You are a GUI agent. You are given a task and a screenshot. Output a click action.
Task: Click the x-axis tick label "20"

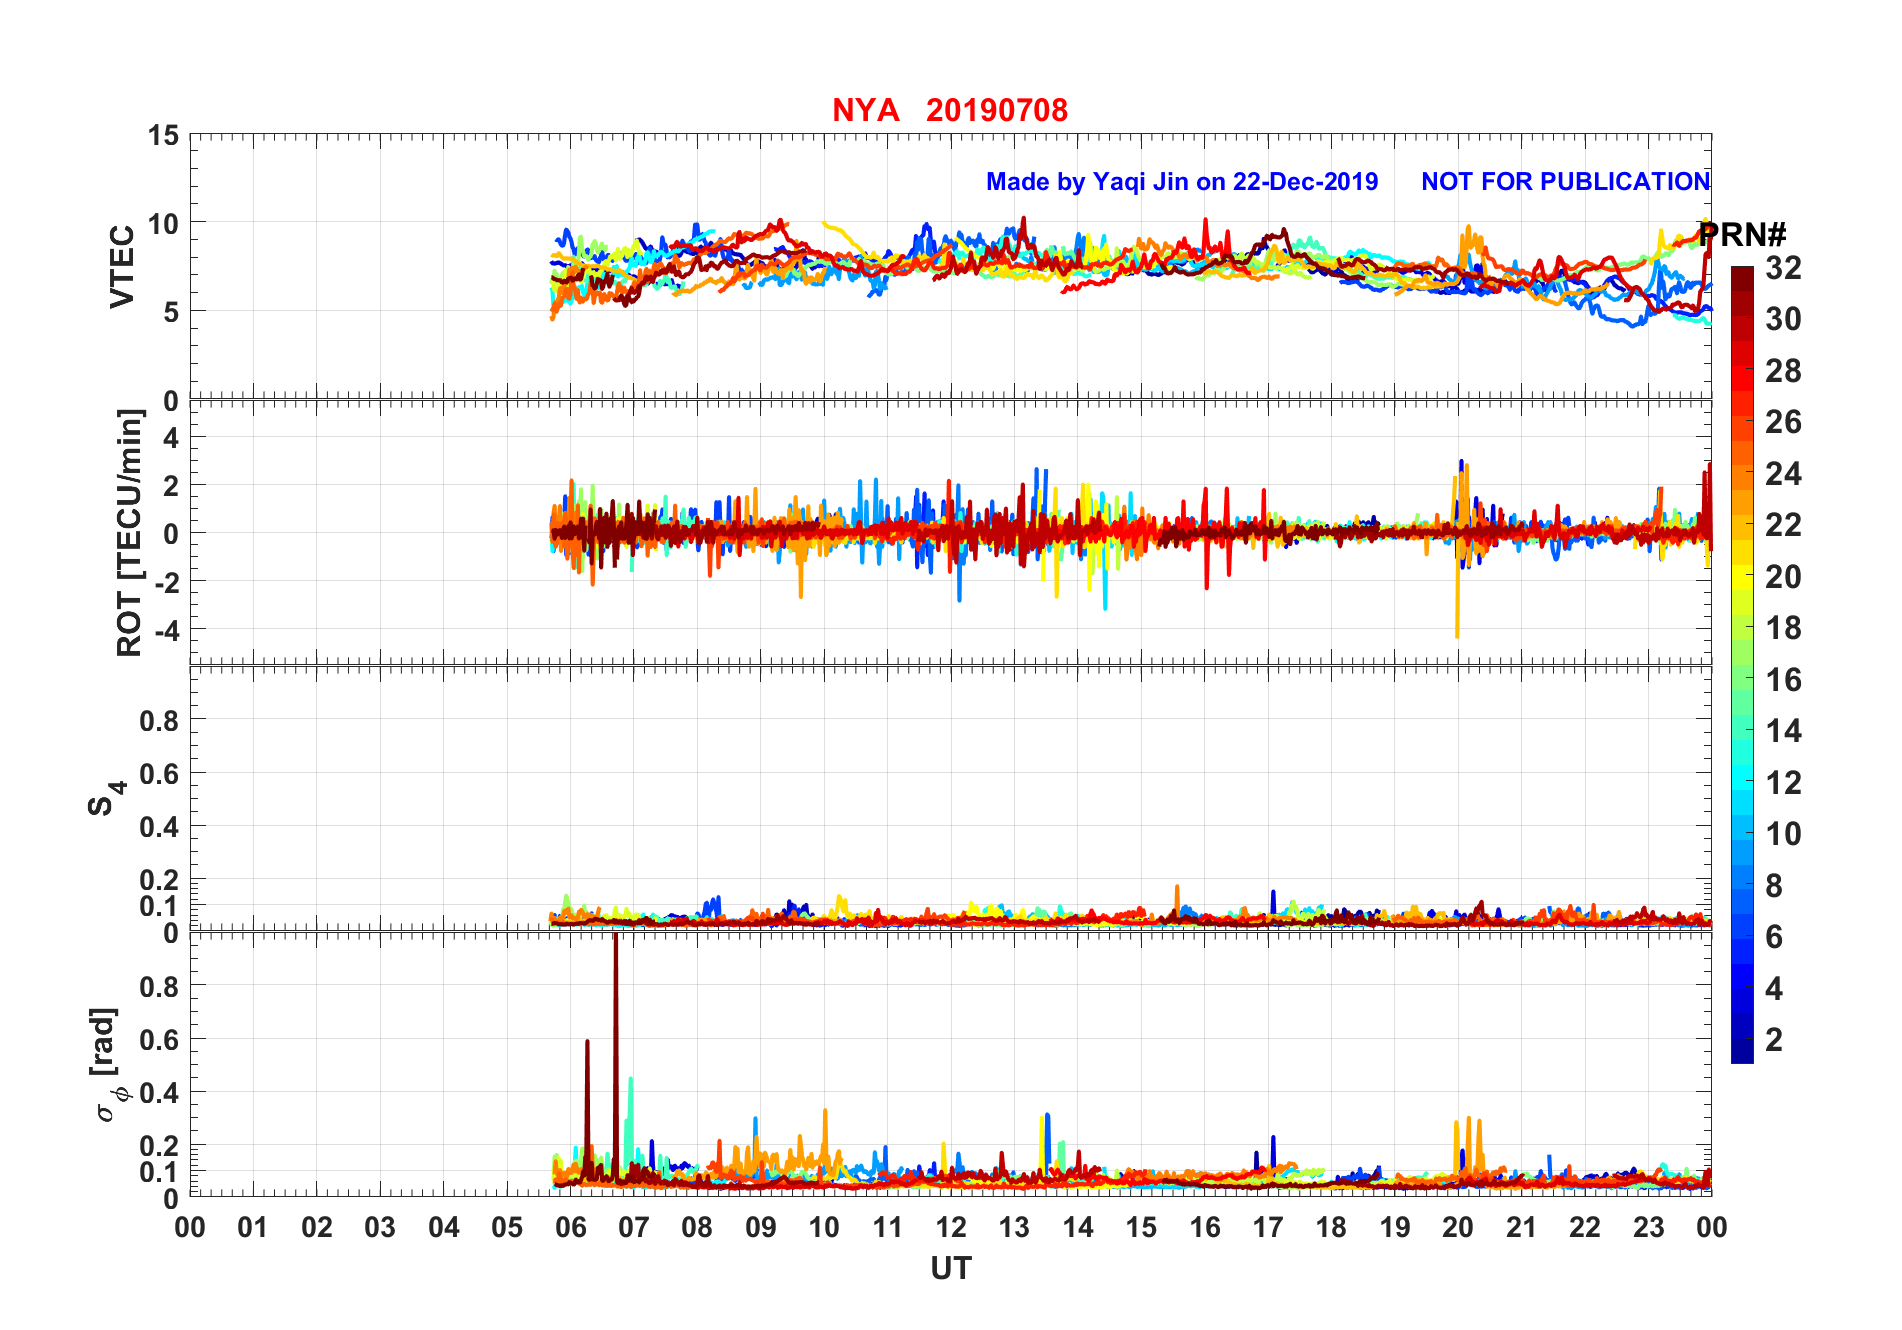(1458, 1228)
